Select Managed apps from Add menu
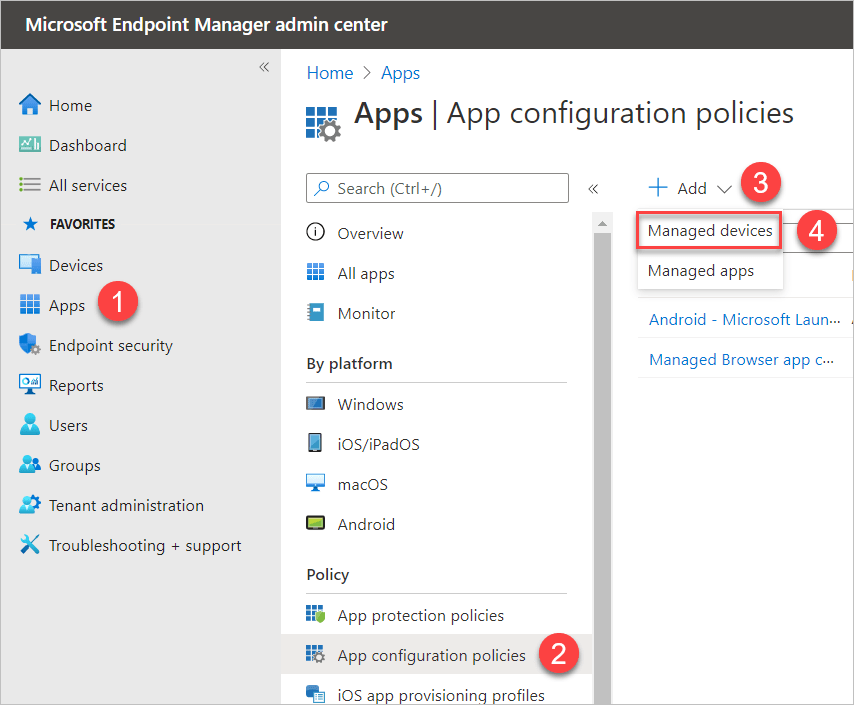854x705 pixels. [x=710, y=271]
